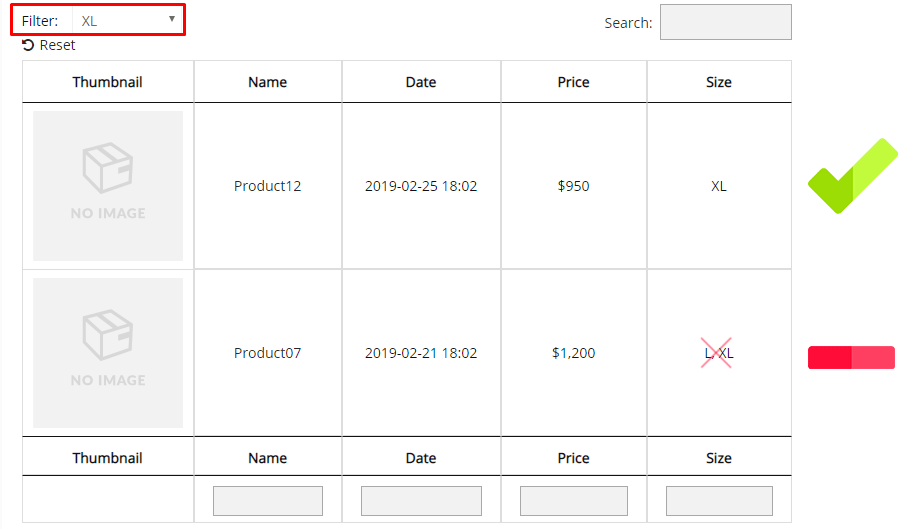
Task: Sort by the Price column header
Action: (574, 82)
